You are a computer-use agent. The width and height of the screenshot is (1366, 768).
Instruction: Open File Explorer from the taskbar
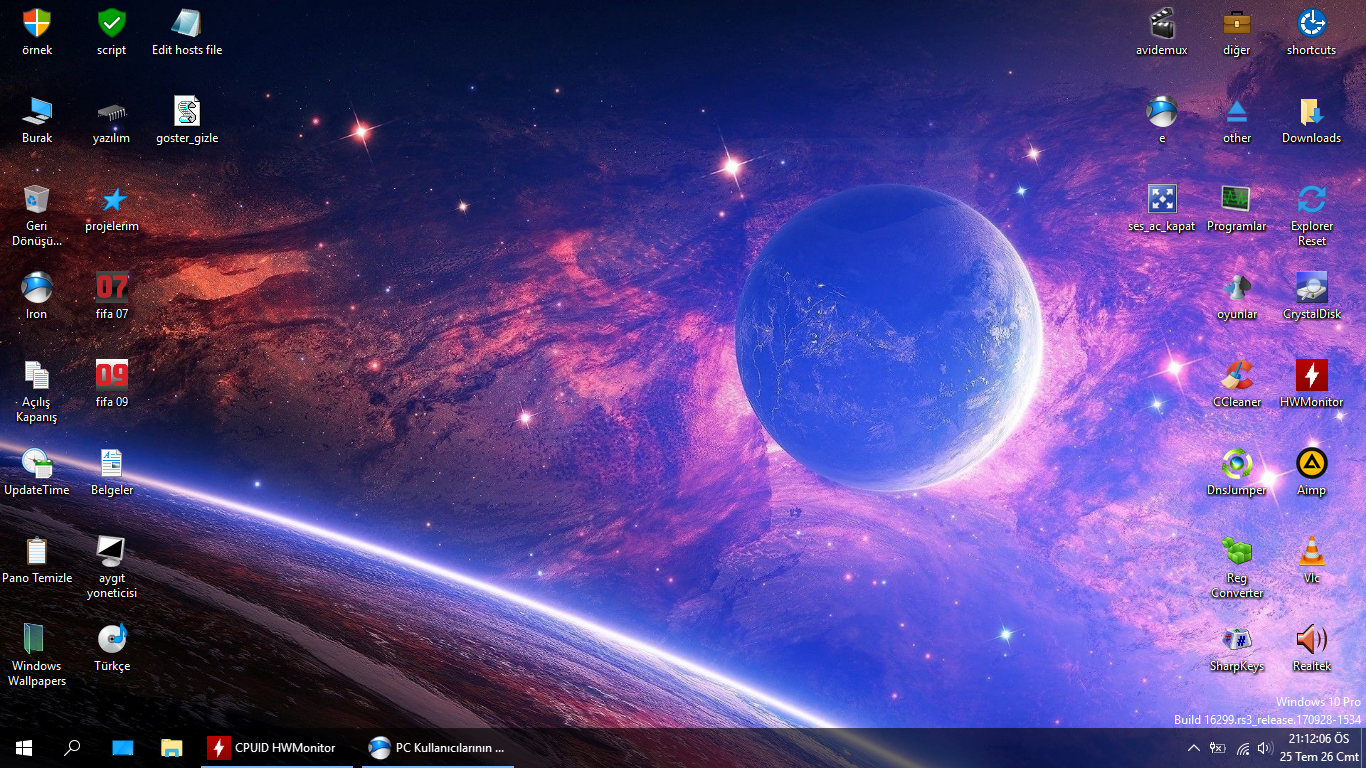[x=172, y=748]
